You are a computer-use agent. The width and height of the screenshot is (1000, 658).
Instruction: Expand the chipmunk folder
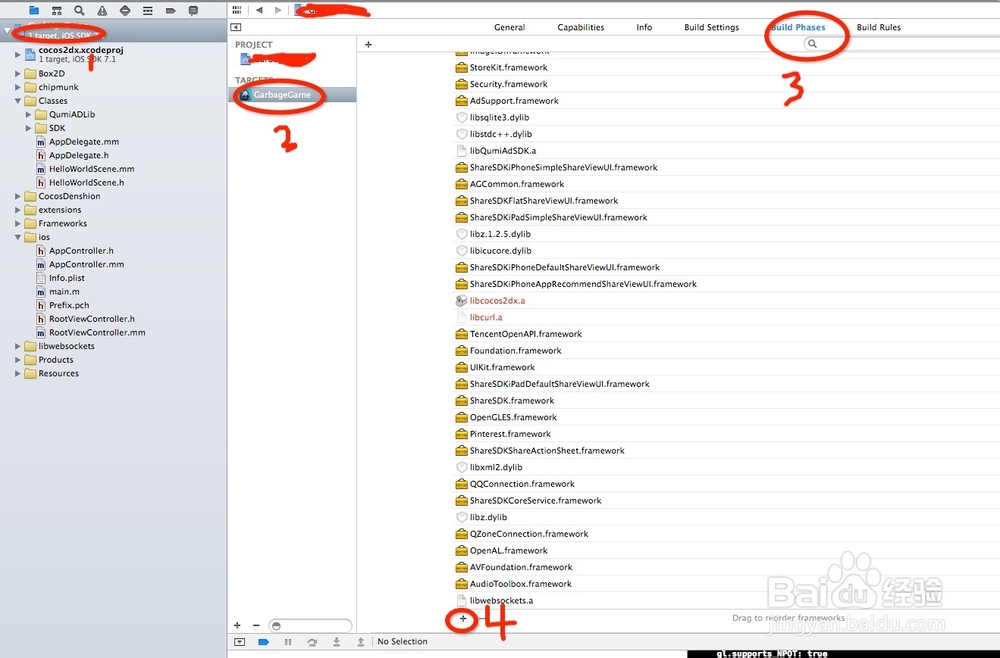point(18,87)
